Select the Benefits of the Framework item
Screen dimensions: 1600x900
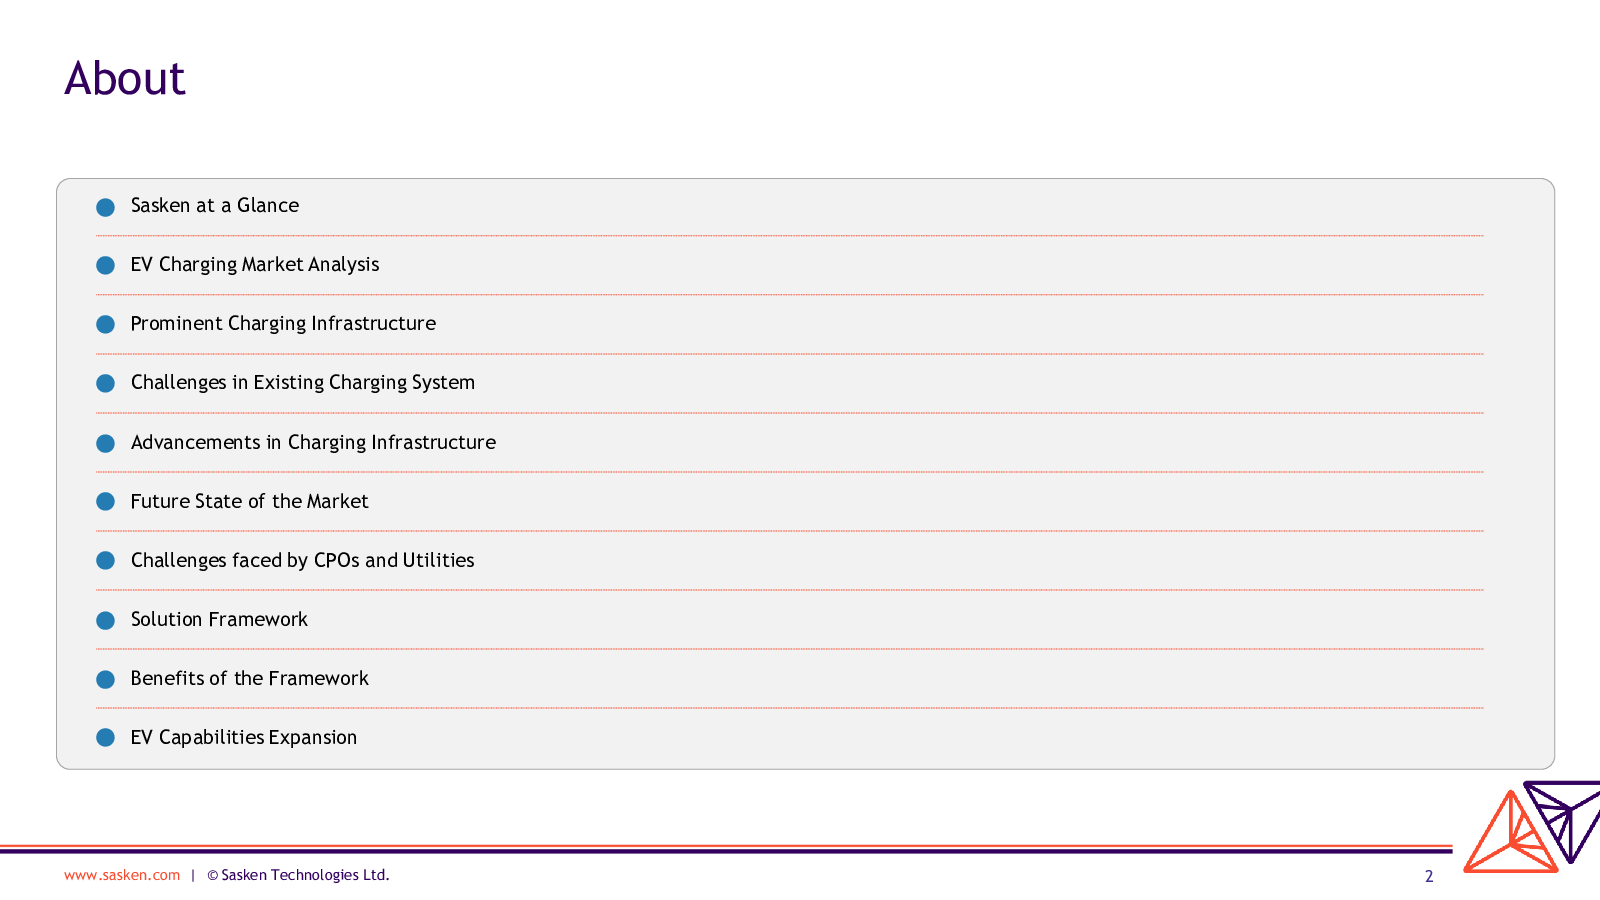click(x=249, y=679)
